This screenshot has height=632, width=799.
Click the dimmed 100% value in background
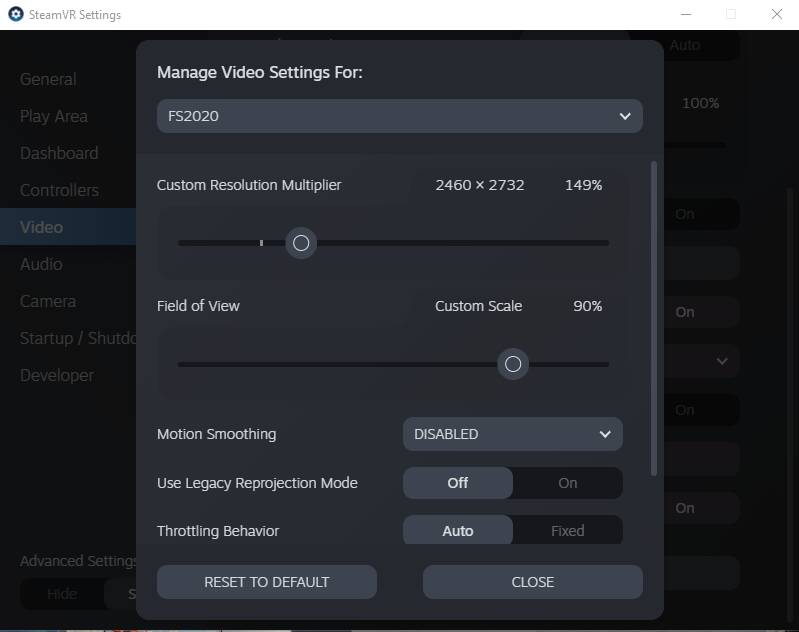click(700, 103)
